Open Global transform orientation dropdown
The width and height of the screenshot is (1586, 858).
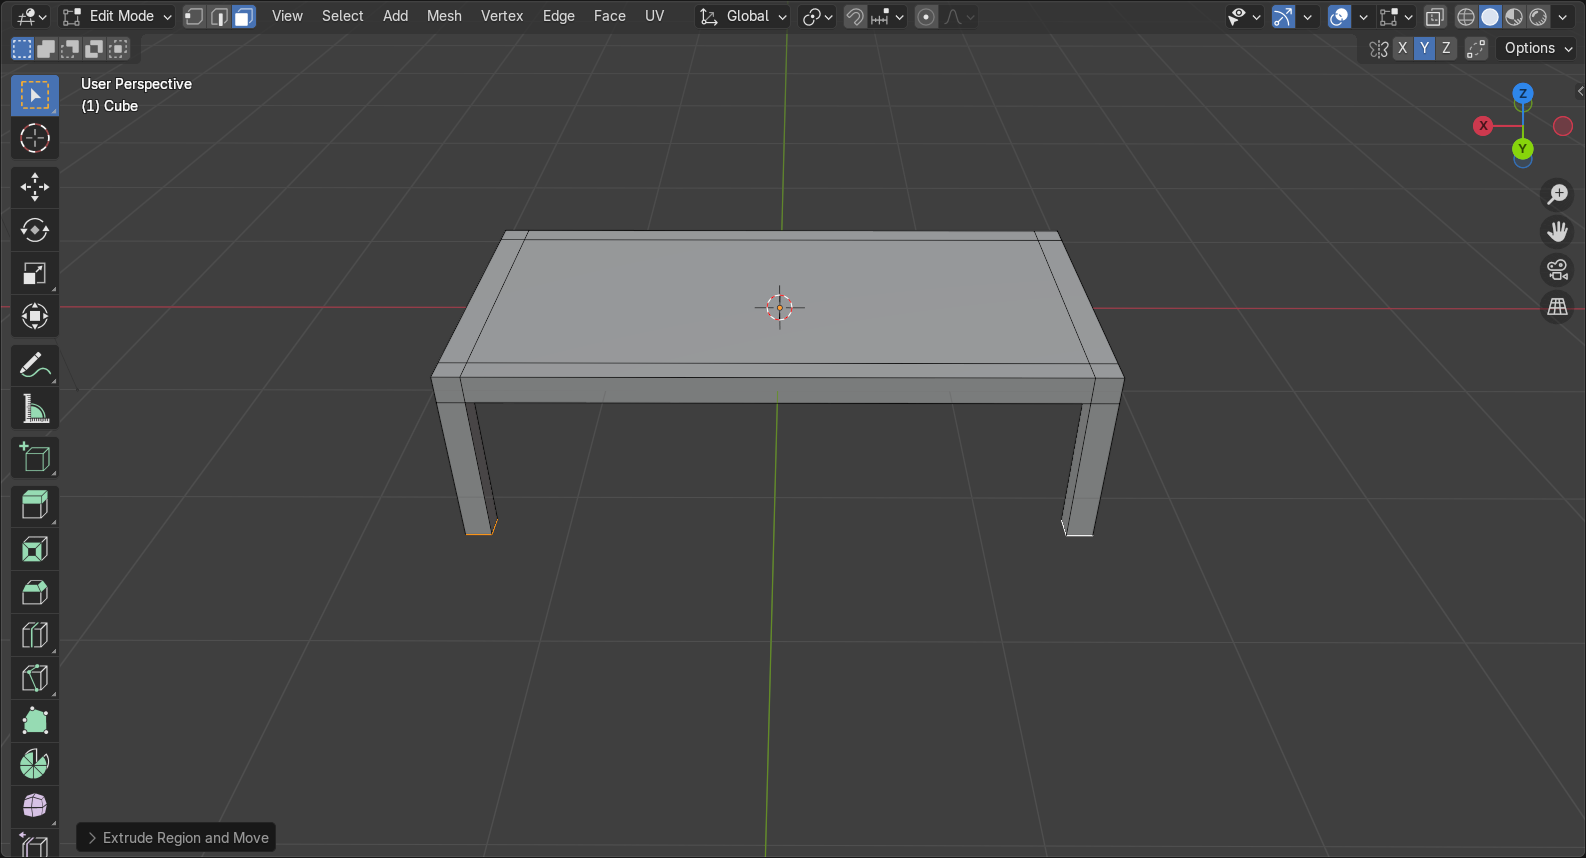(744, 16)
